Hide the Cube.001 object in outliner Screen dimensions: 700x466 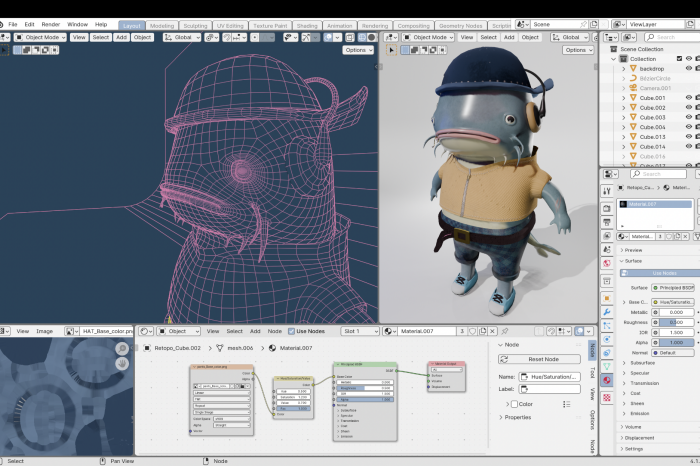coord(688,97)
